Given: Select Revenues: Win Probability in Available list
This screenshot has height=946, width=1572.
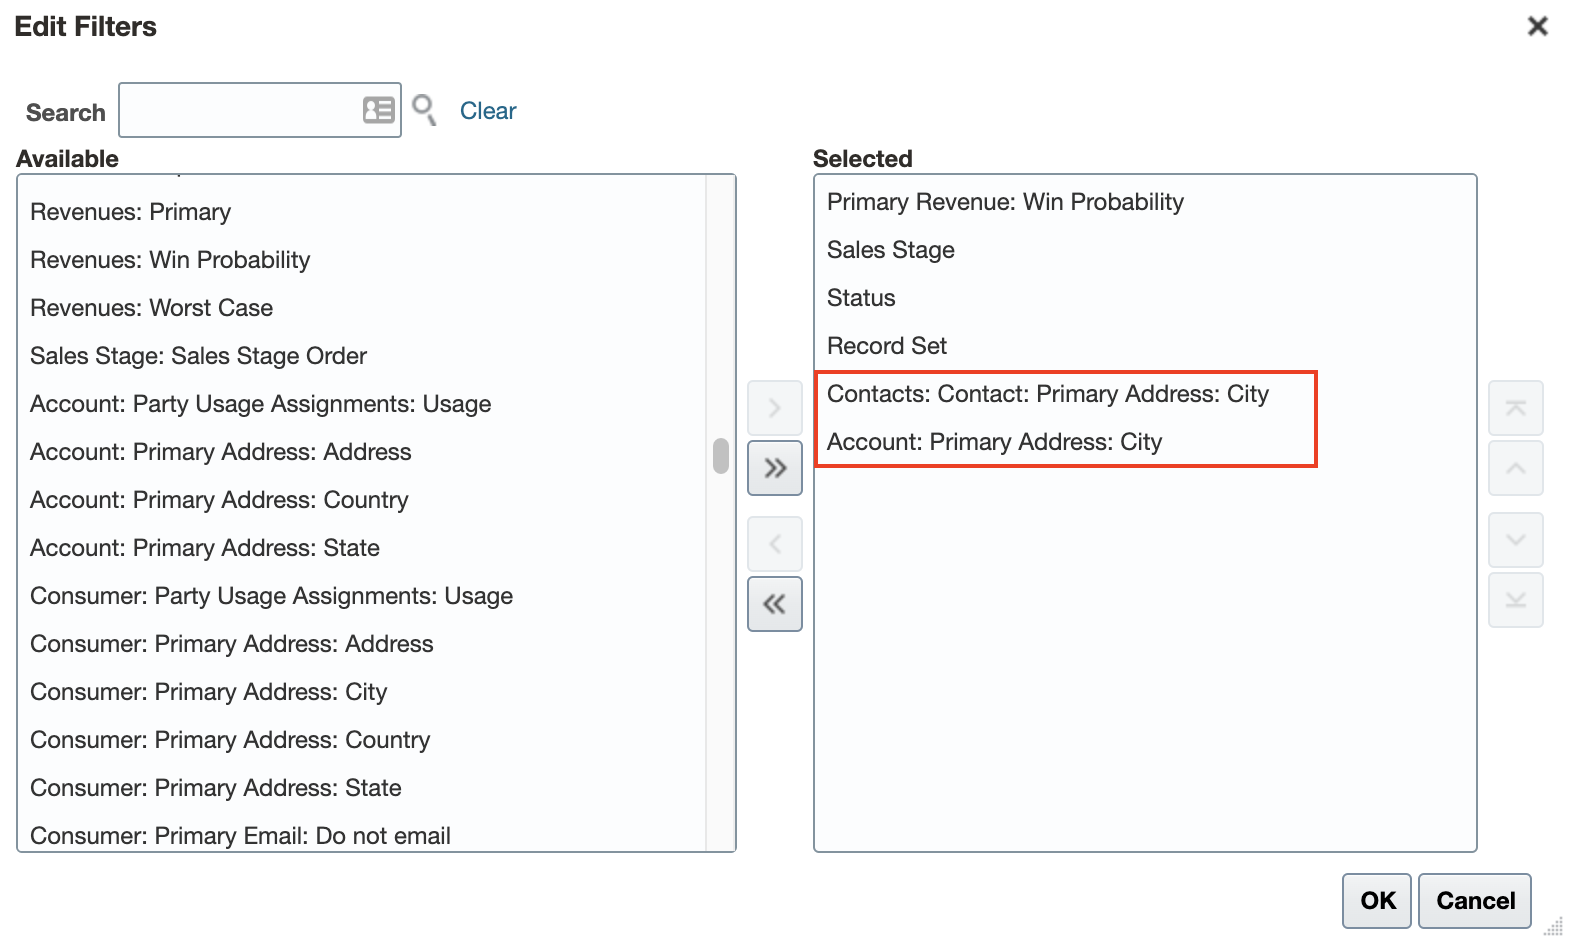Looking at the screenshot, I should coord(170,260).
